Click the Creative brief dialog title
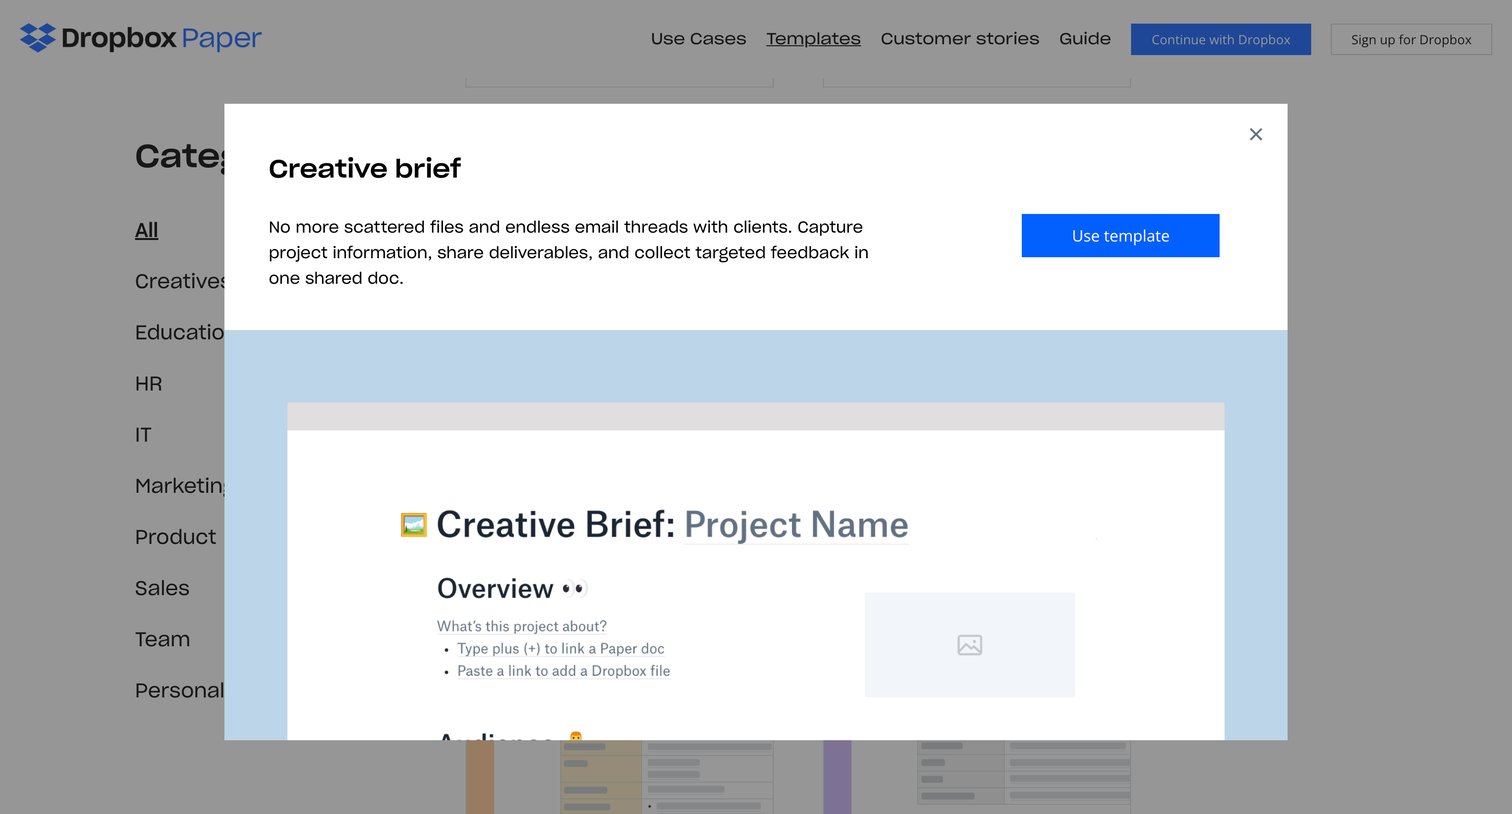1512x814 pixels. tap(365, 168)
